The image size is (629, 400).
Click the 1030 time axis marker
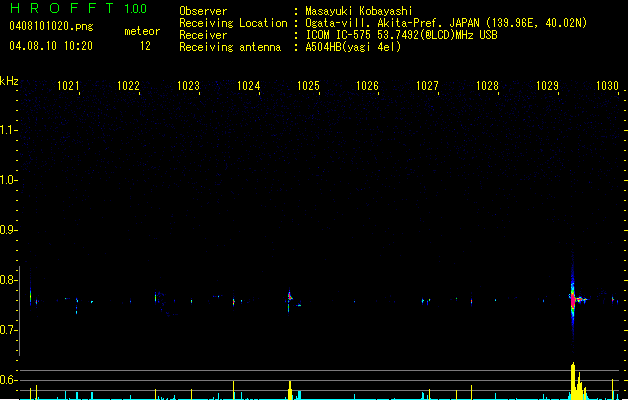(x=607, y=86)
